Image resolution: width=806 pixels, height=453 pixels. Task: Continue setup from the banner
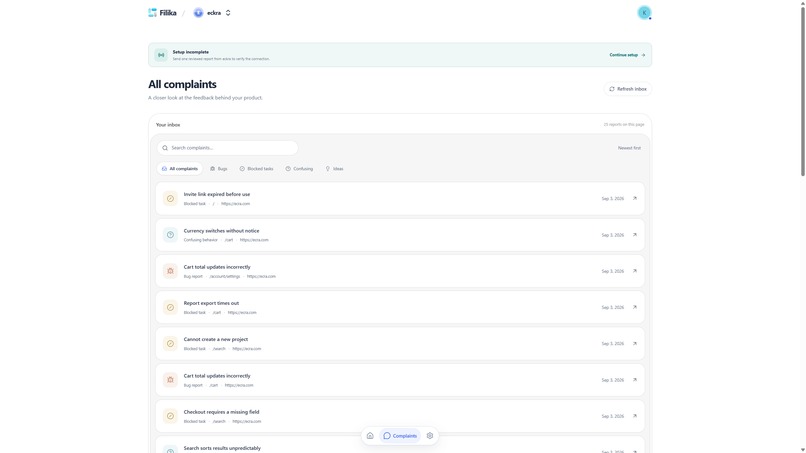point(627,55)
